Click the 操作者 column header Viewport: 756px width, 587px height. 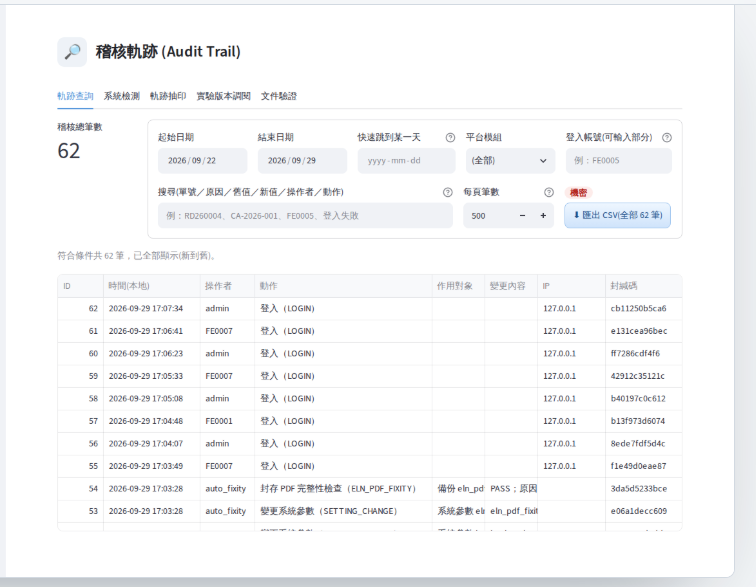227,286
